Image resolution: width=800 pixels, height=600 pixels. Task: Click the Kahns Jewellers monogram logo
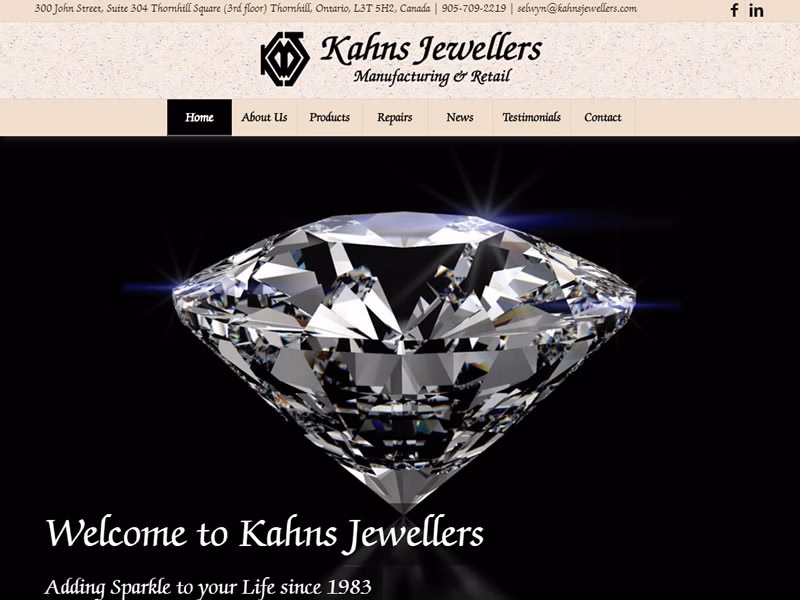click(285, 59)
